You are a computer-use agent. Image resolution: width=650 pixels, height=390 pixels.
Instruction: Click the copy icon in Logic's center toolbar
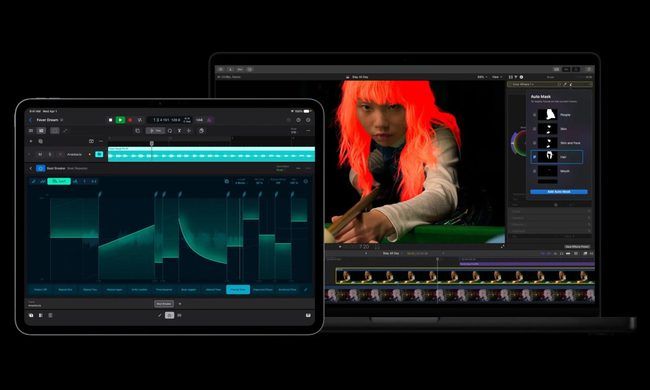tap(138, 131)
